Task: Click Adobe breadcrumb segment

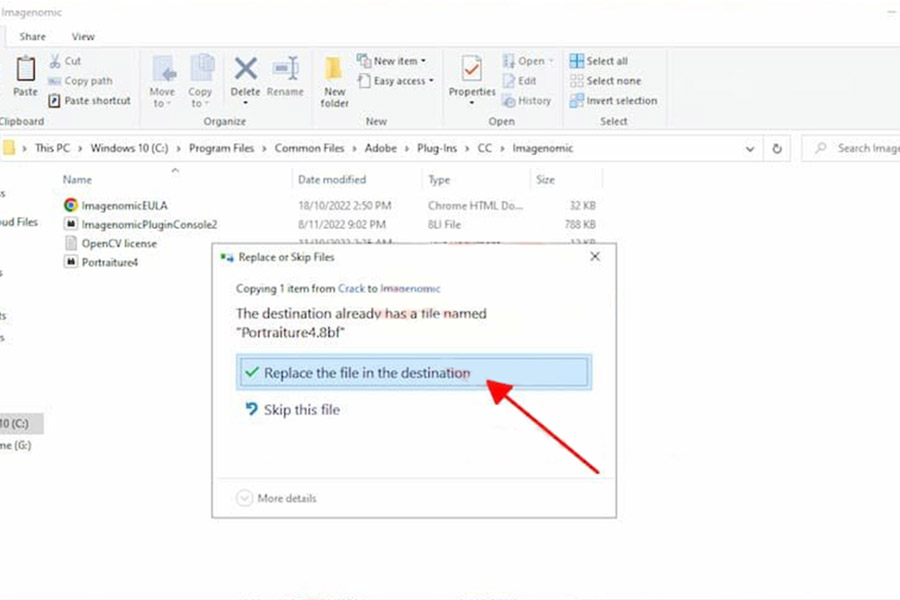Action: pos(381,148)
